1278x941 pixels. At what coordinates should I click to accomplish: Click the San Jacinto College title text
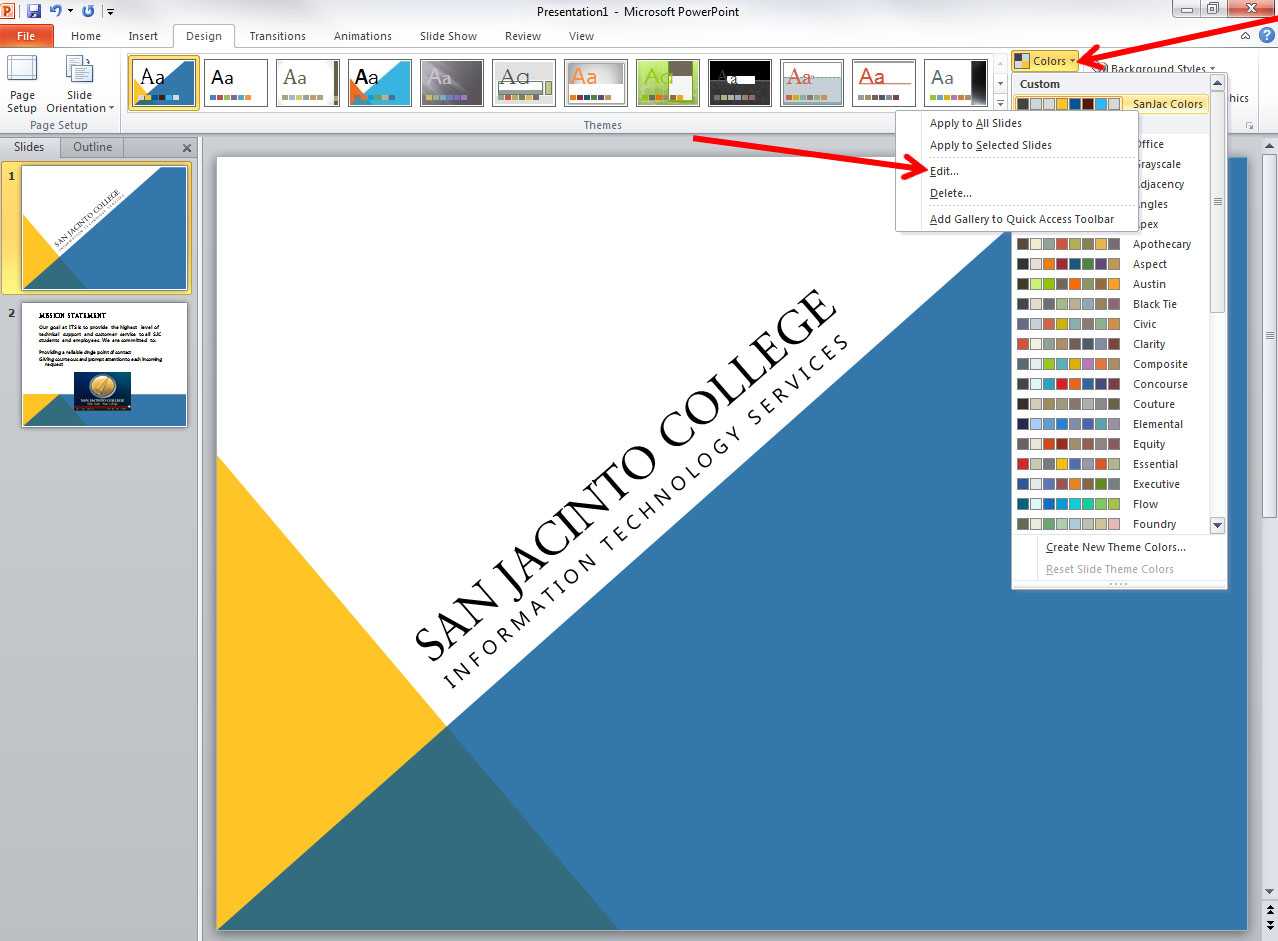624,476
